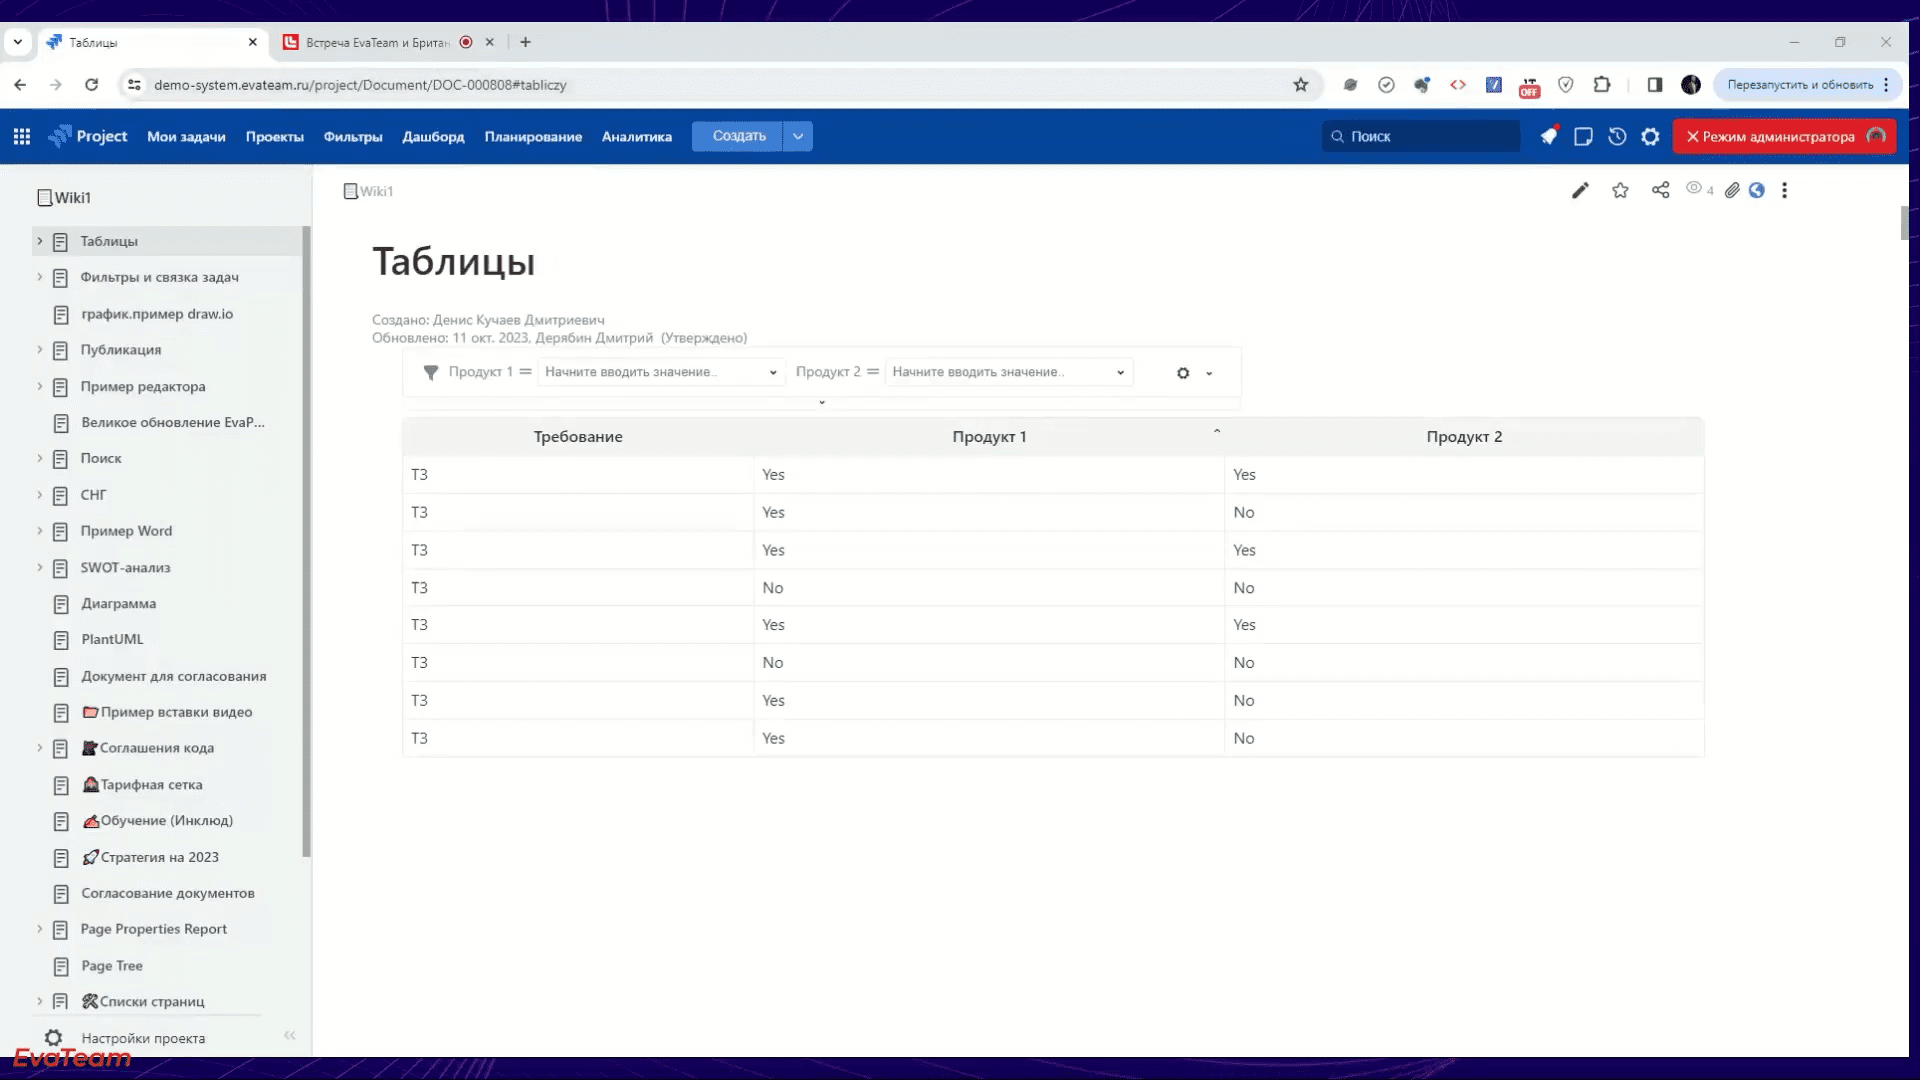Expand the Фильтры и связка задач item

pyautogui.click(x=40, y=277)
